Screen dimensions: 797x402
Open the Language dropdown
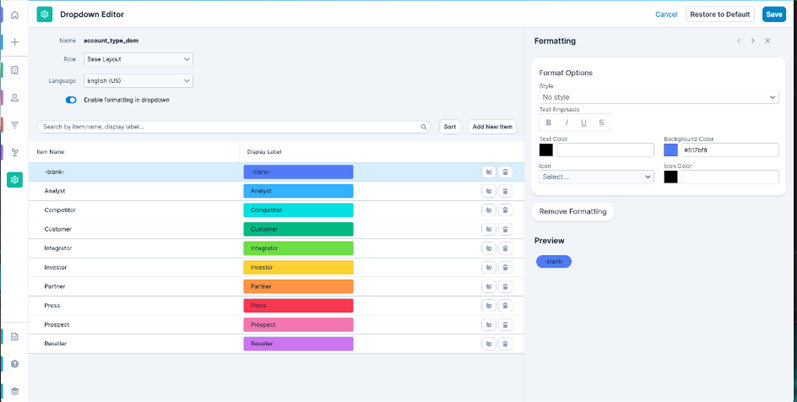point(138,81)
